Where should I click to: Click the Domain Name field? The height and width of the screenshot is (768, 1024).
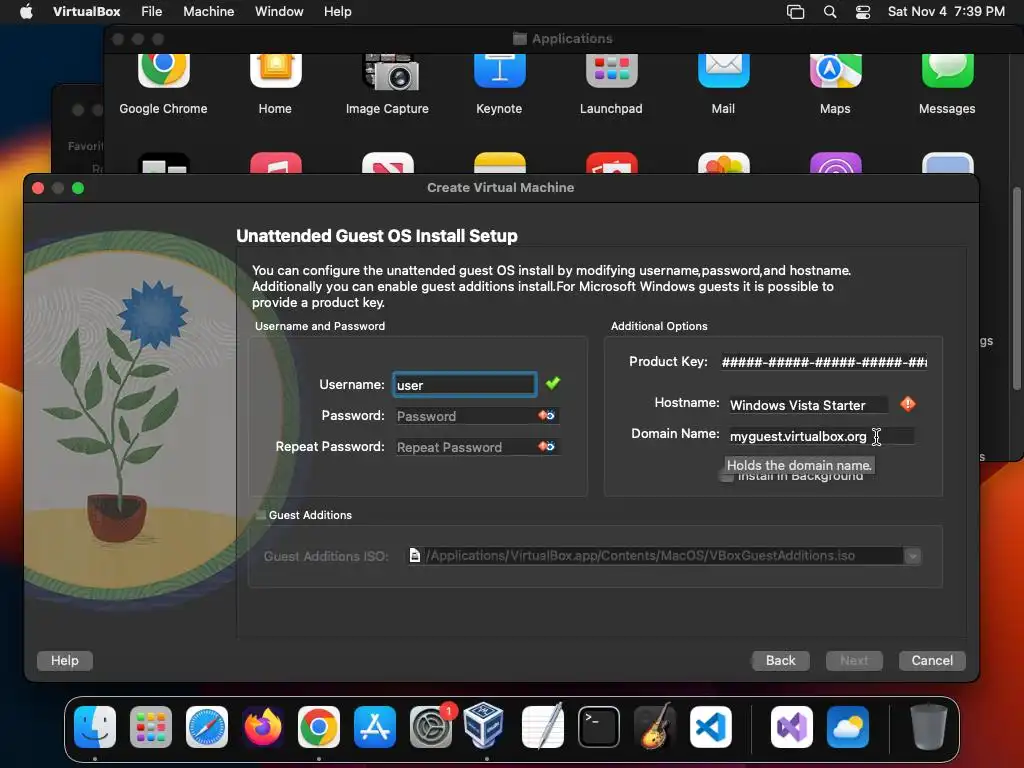coord(822,436)
